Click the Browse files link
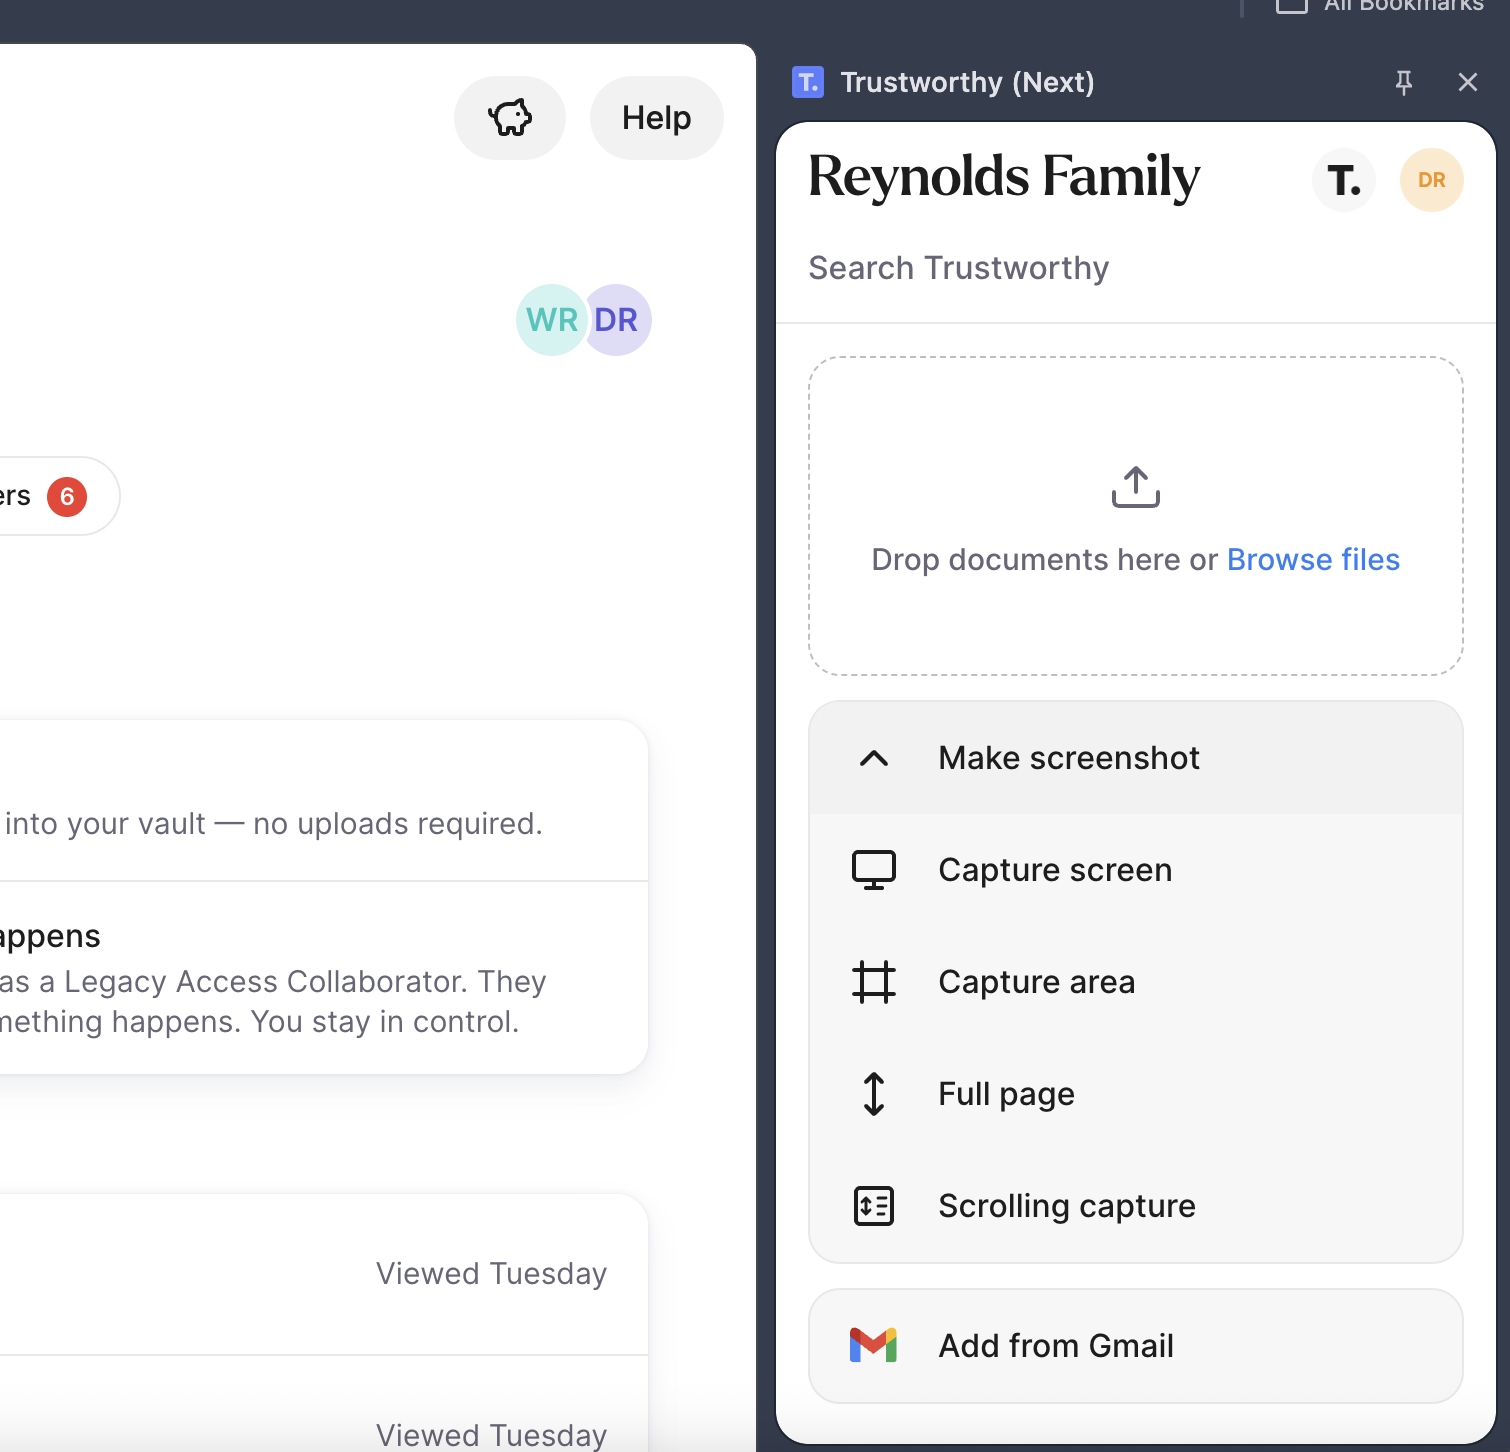Screen dimensions: 1510x1452 tap(1313, 559)
